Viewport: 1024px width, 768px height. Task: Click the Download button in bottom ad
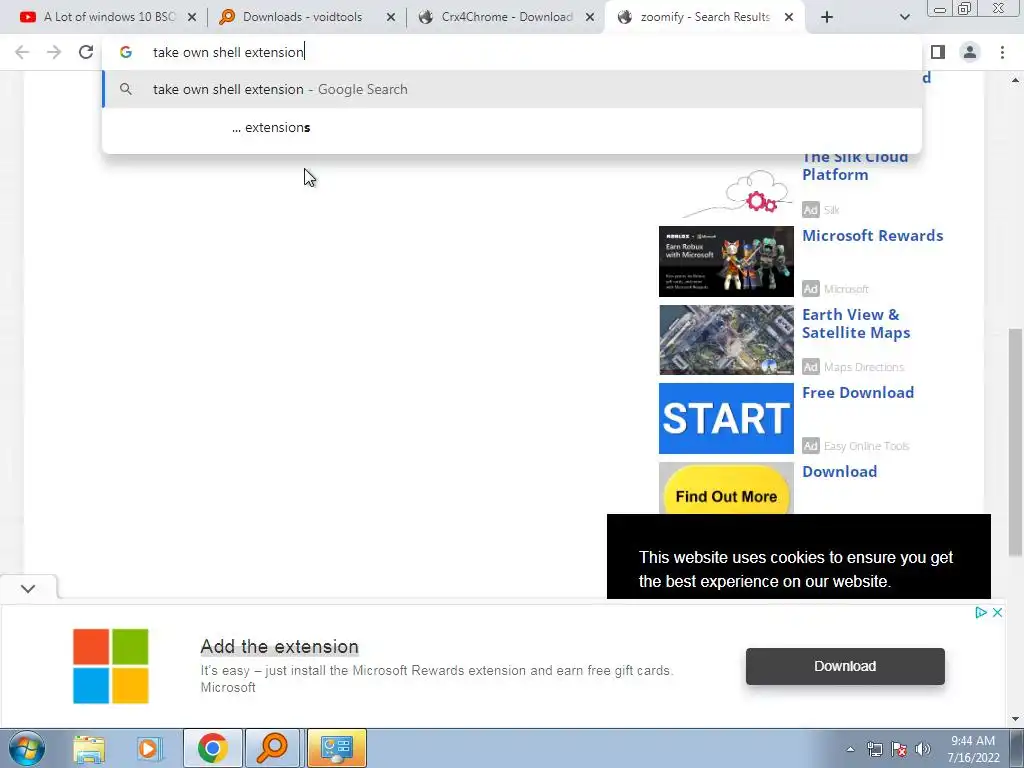click(845, 666)
